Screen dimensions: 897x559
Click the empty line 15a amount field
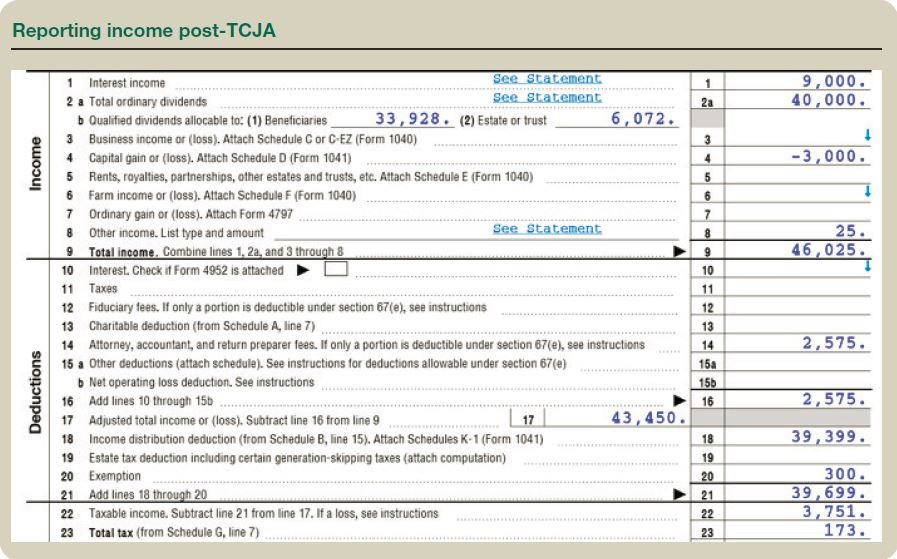coord(797,362)
